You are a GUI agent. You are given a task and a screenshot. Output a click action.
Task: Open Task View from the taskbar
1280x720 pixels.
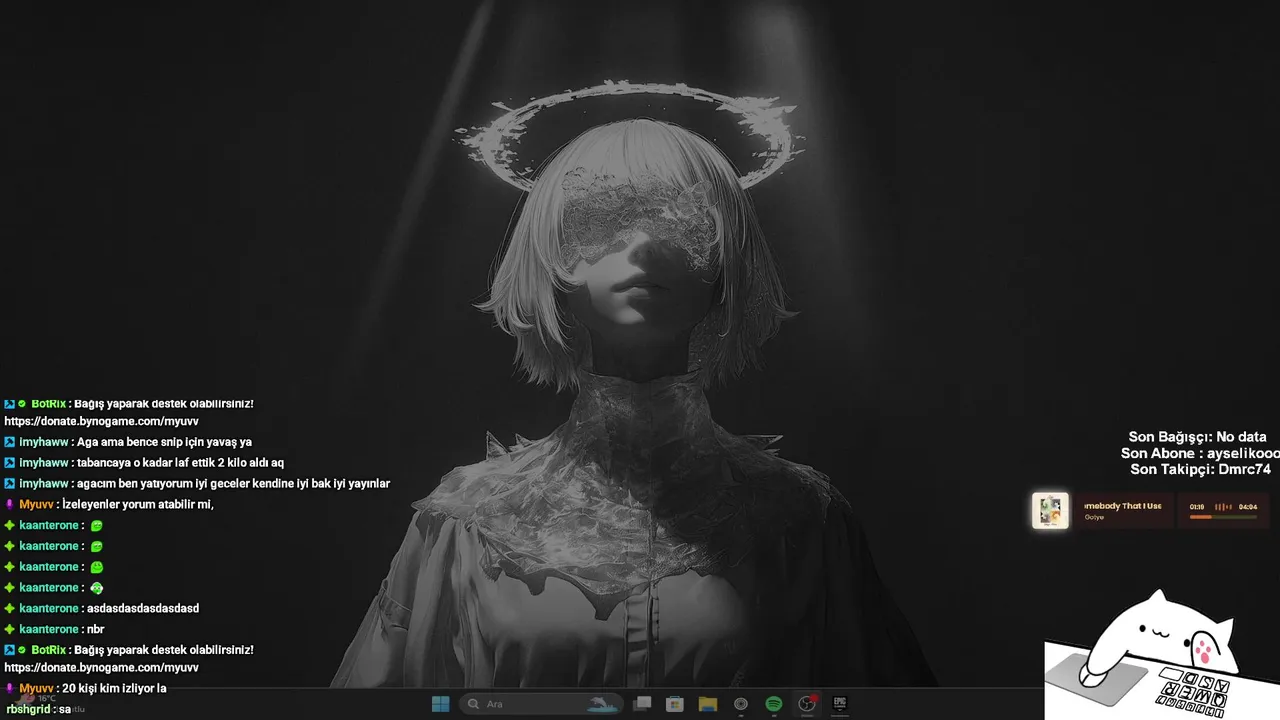[x=642, y=704]
